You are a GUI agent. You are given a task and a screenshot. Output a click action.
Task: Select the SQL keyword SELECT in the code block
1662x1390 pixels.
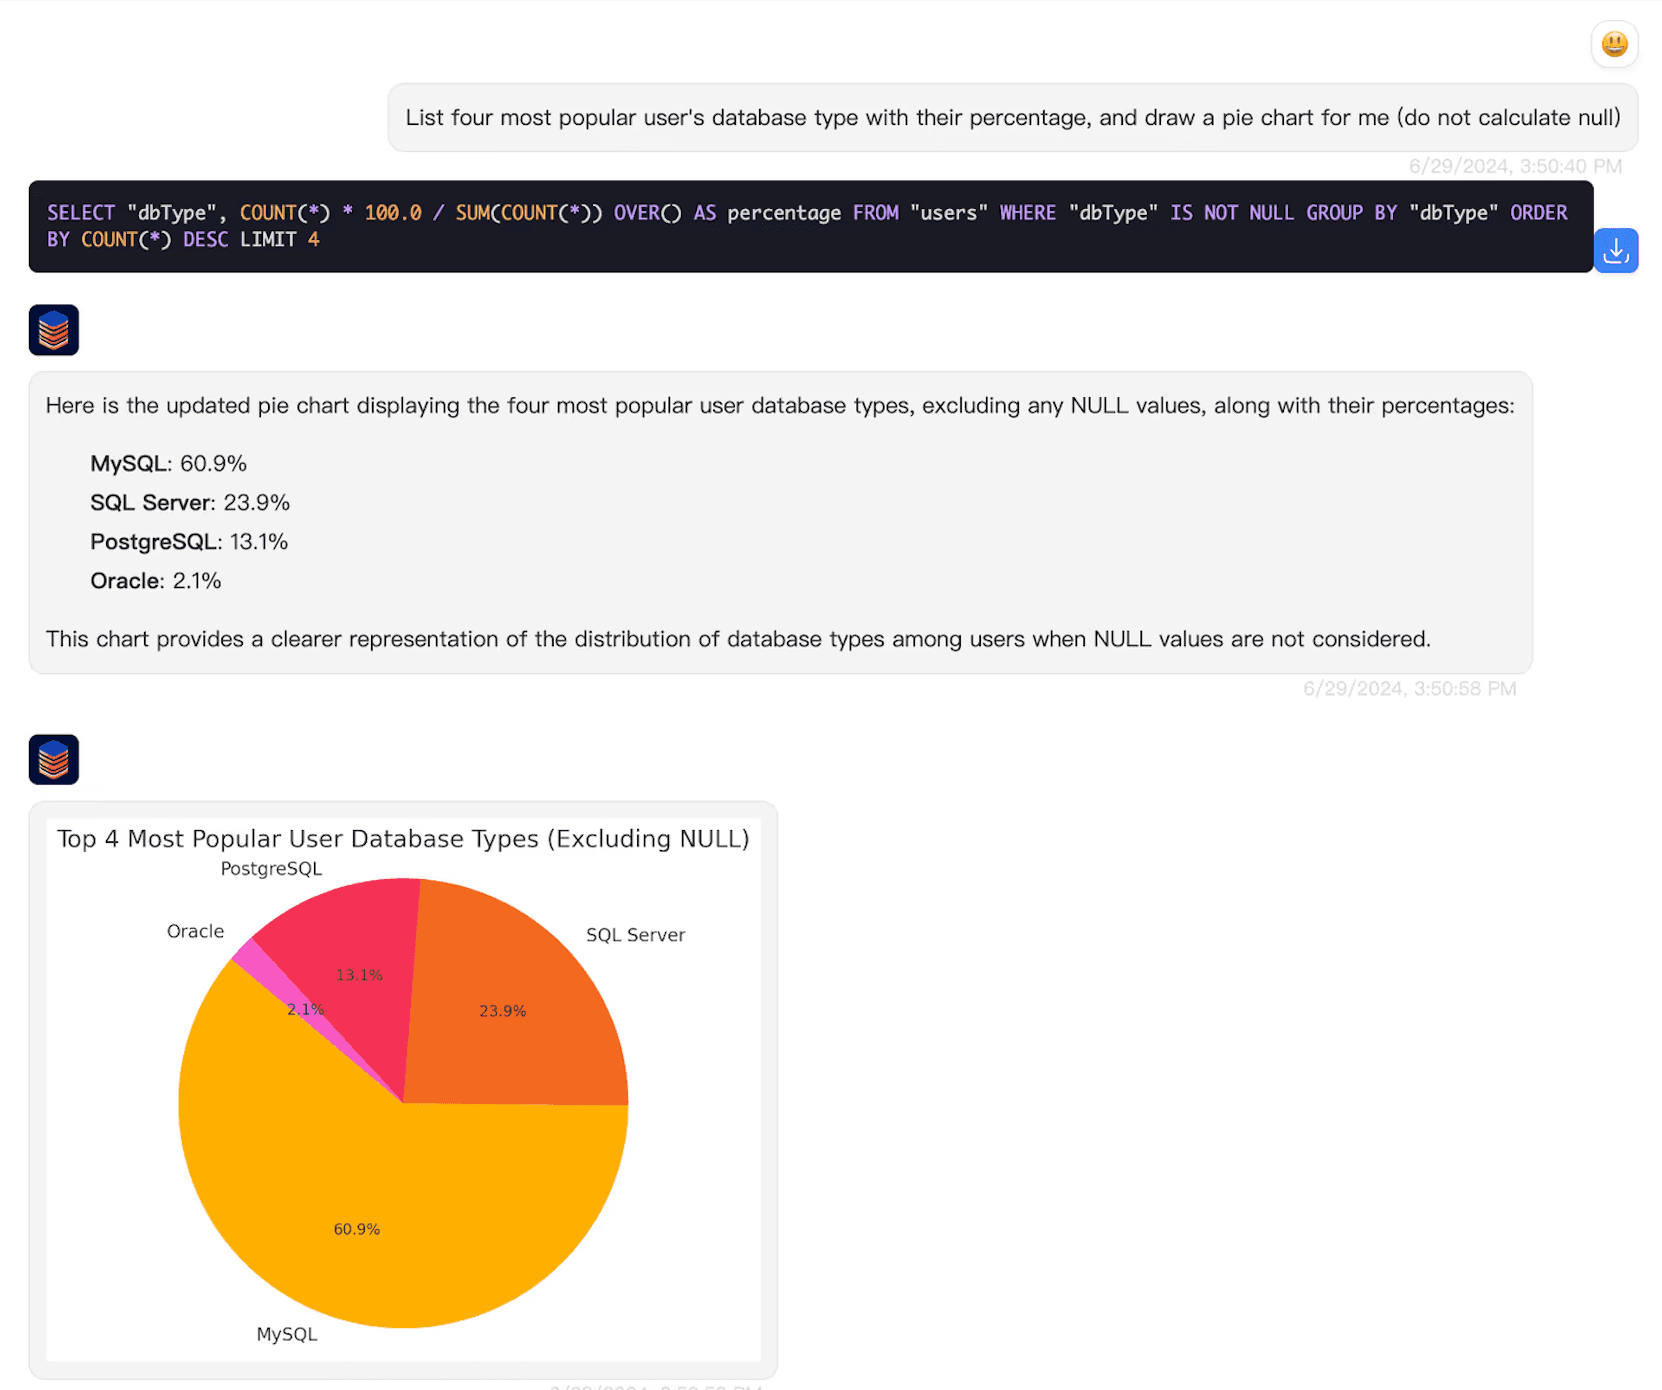(80, 212)
